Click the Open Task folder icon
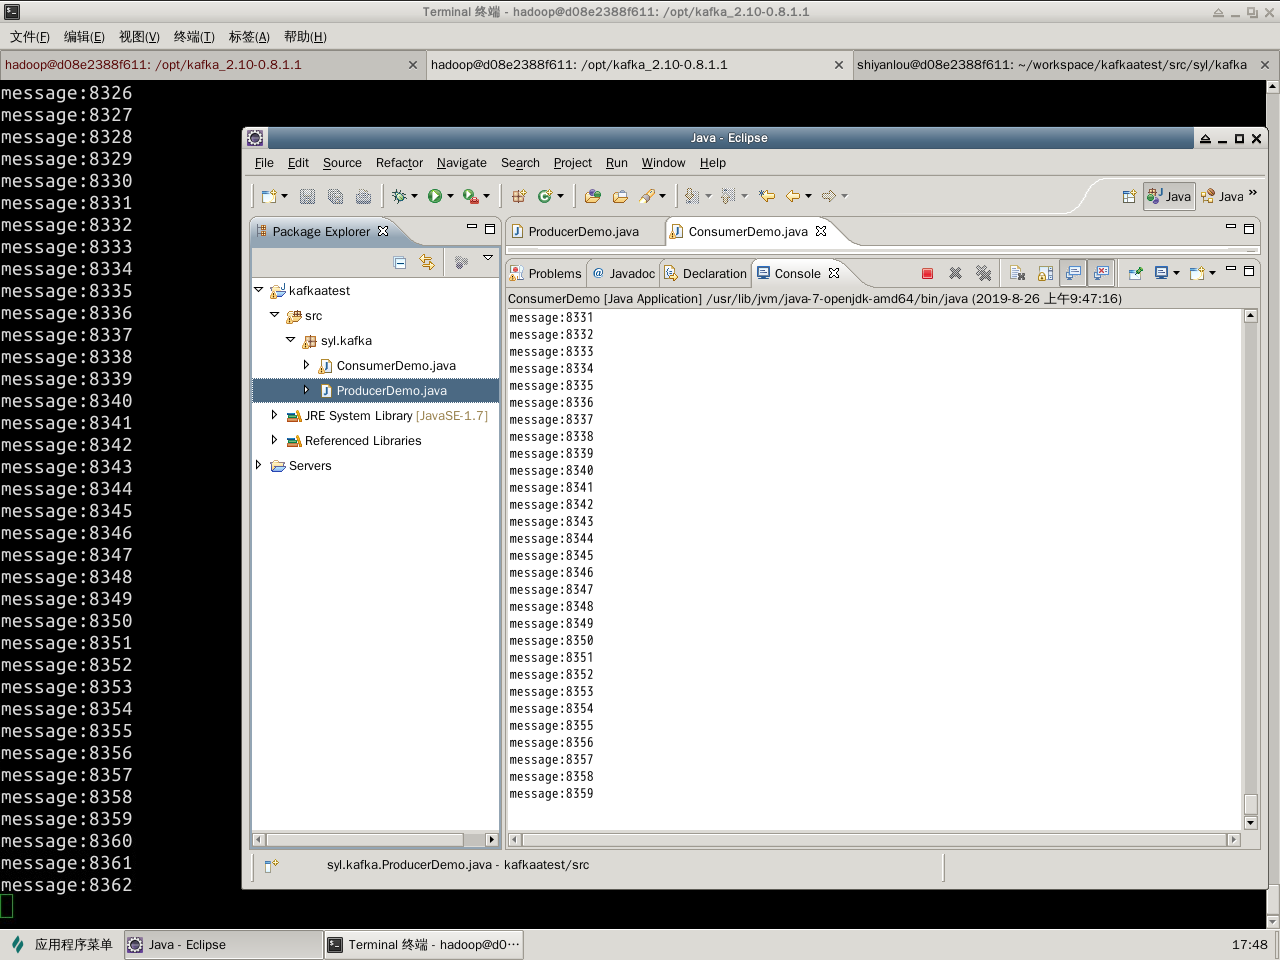Viewport: 1280px width, 960px height. pos(620,196)
